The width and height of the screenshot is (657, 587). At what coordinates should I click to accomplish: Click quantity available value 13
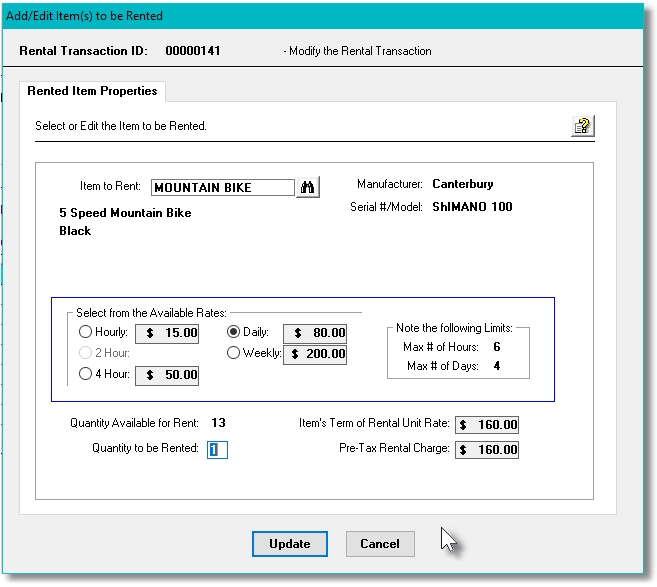(x=218, y=423)
